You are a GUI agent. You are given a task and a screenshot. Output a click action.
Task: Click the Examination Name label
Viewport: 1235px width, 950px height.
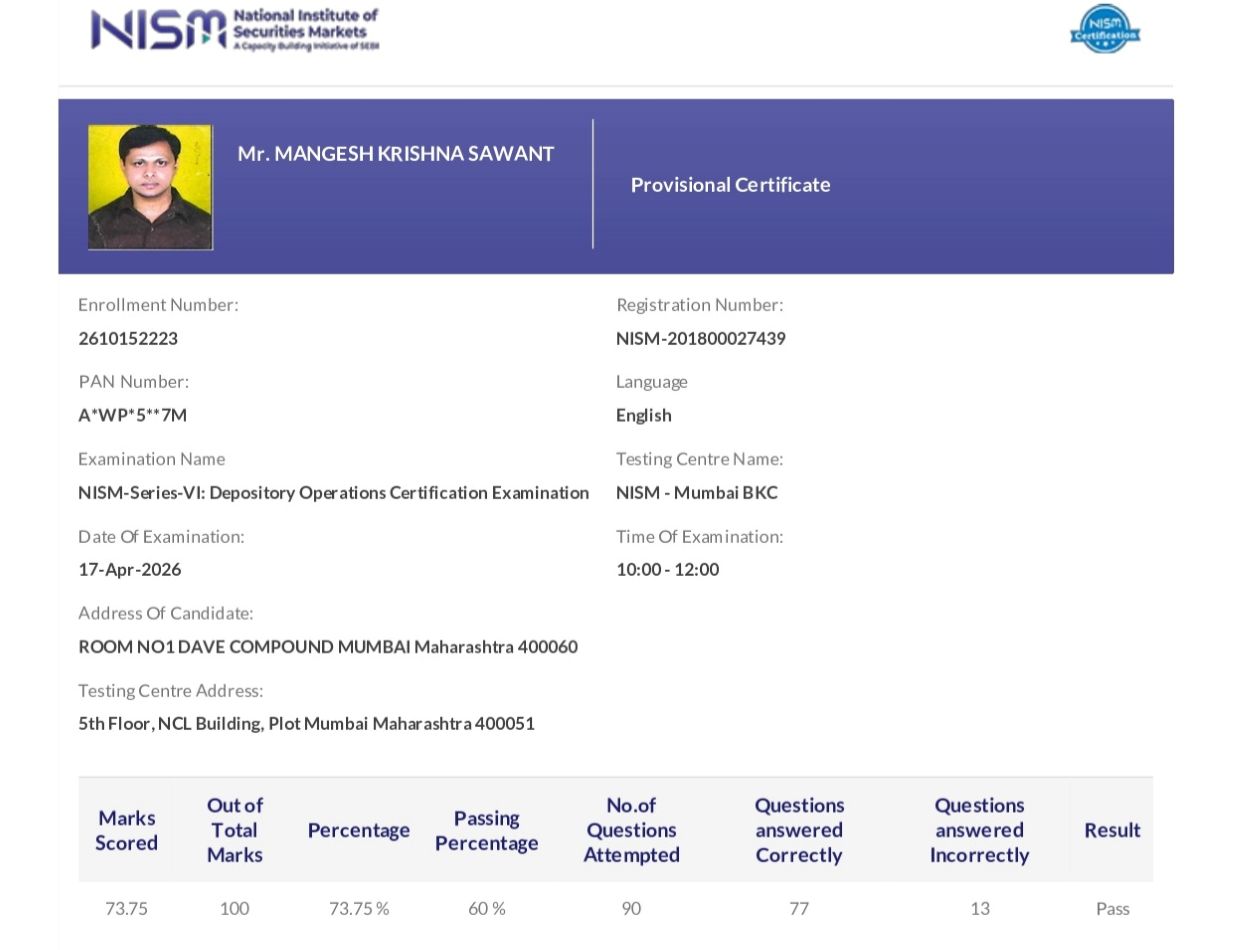(x=152, y=458)
